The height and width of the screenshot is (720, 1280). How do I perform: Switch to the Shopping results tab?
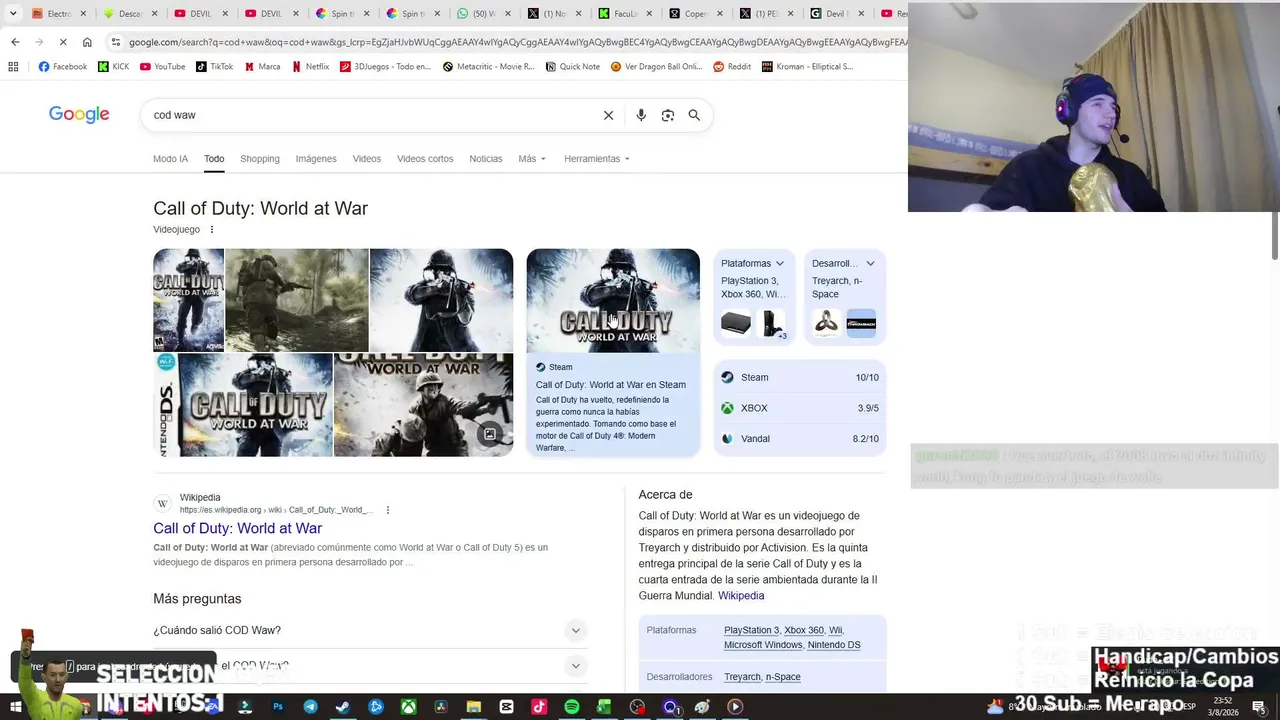tap(260, 159)
